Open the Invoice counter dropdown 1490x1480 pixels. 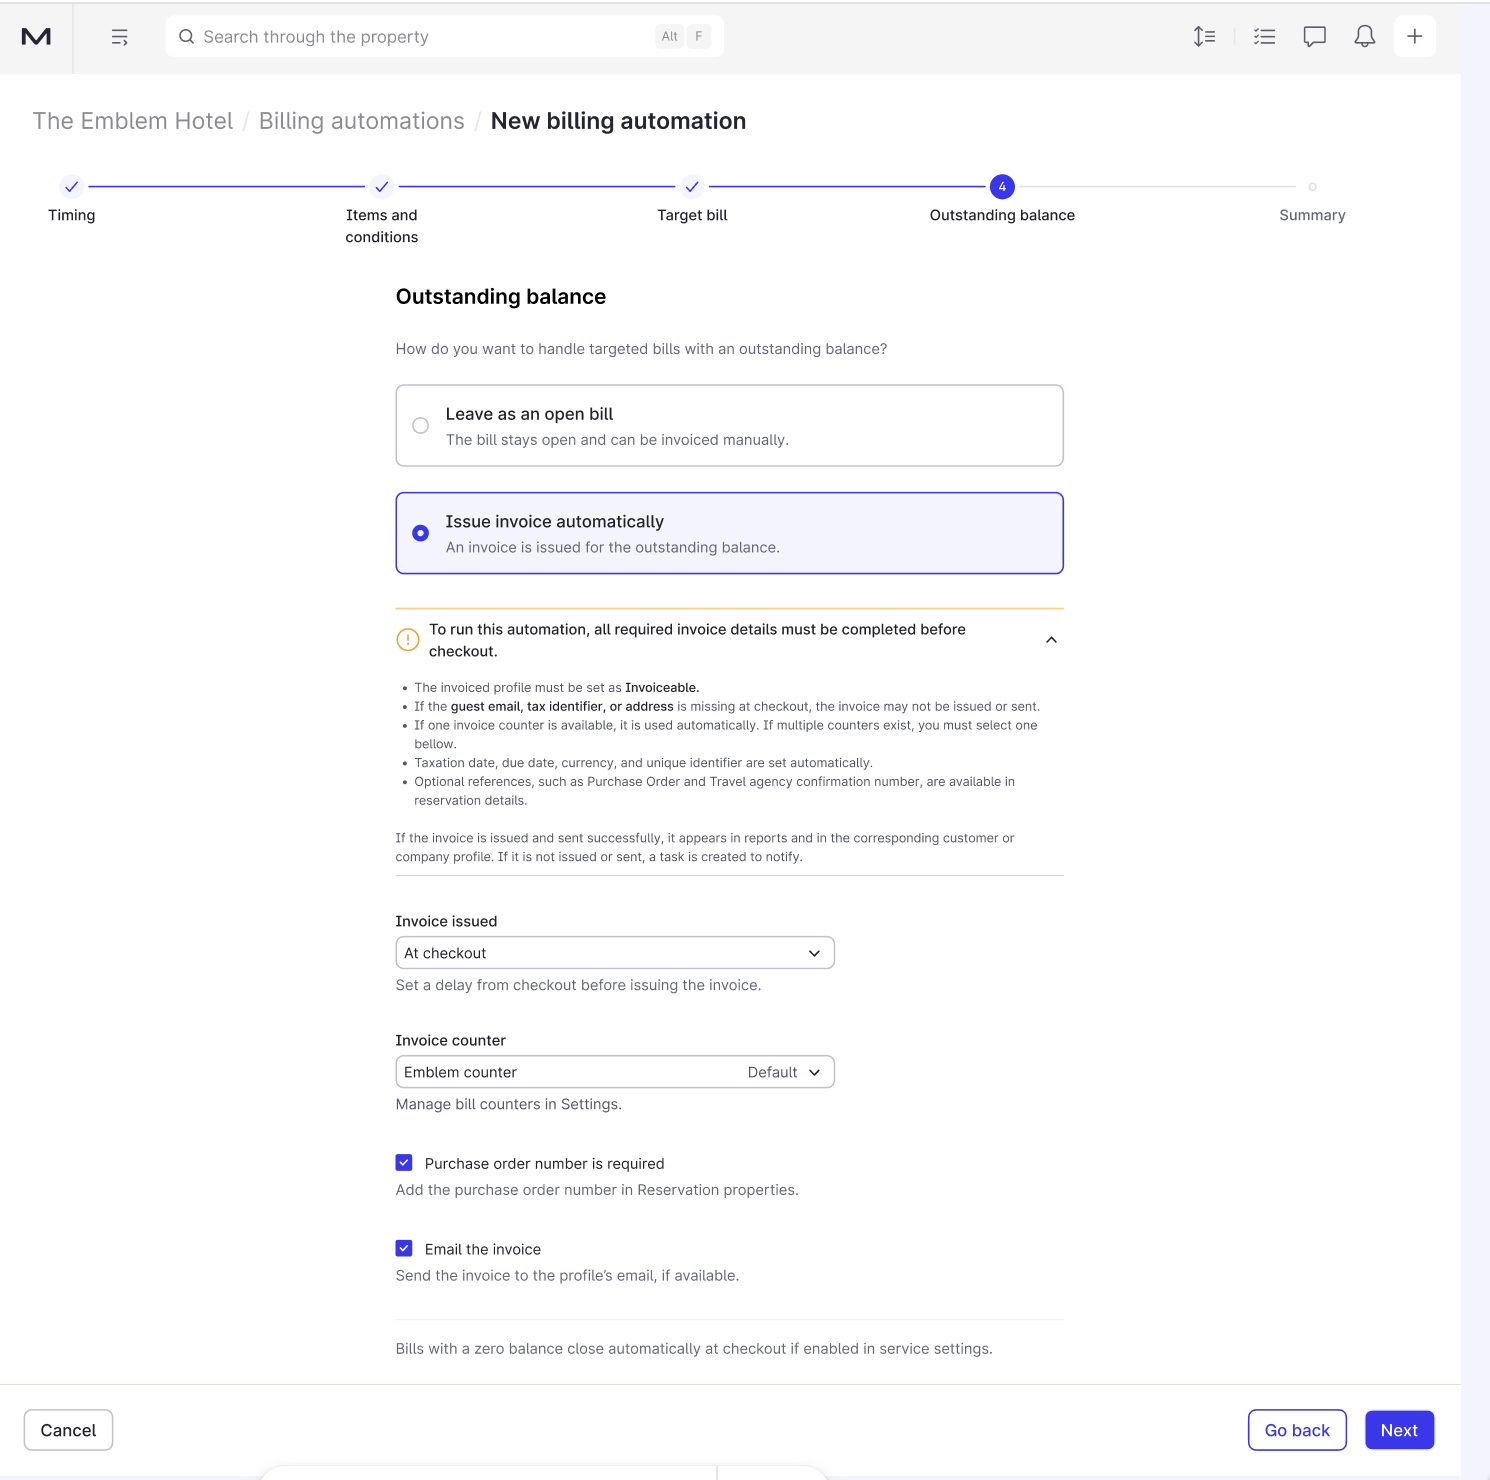pos(615,1072)
